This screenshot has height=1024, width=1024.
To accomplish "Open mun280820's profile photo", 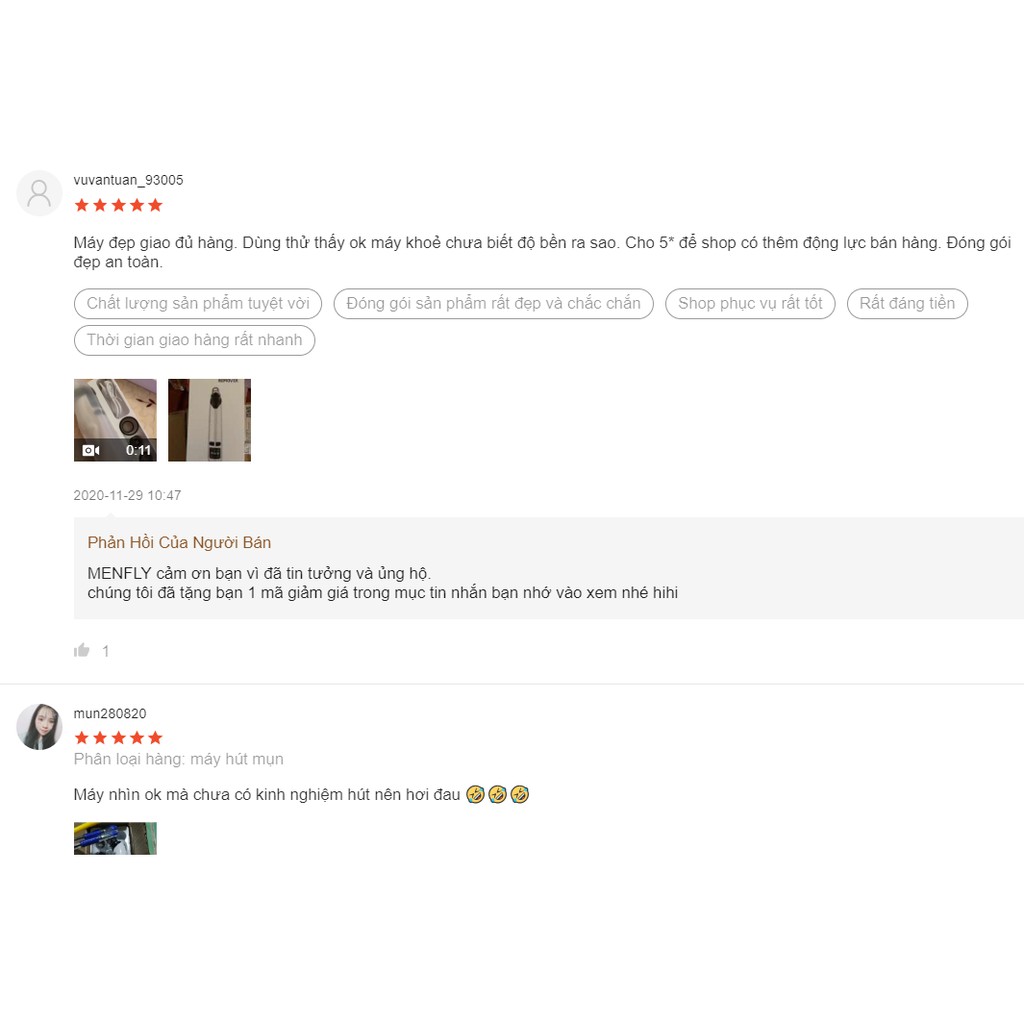I will pos(39,726).
